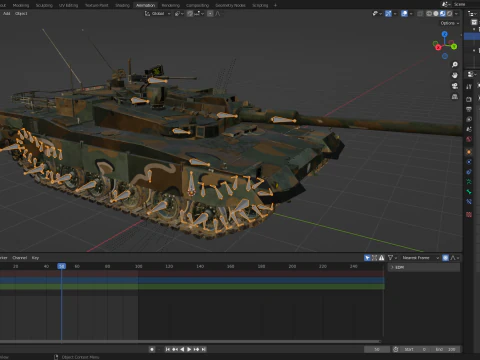Open the red checkered texture properties tab

[469, 215]
